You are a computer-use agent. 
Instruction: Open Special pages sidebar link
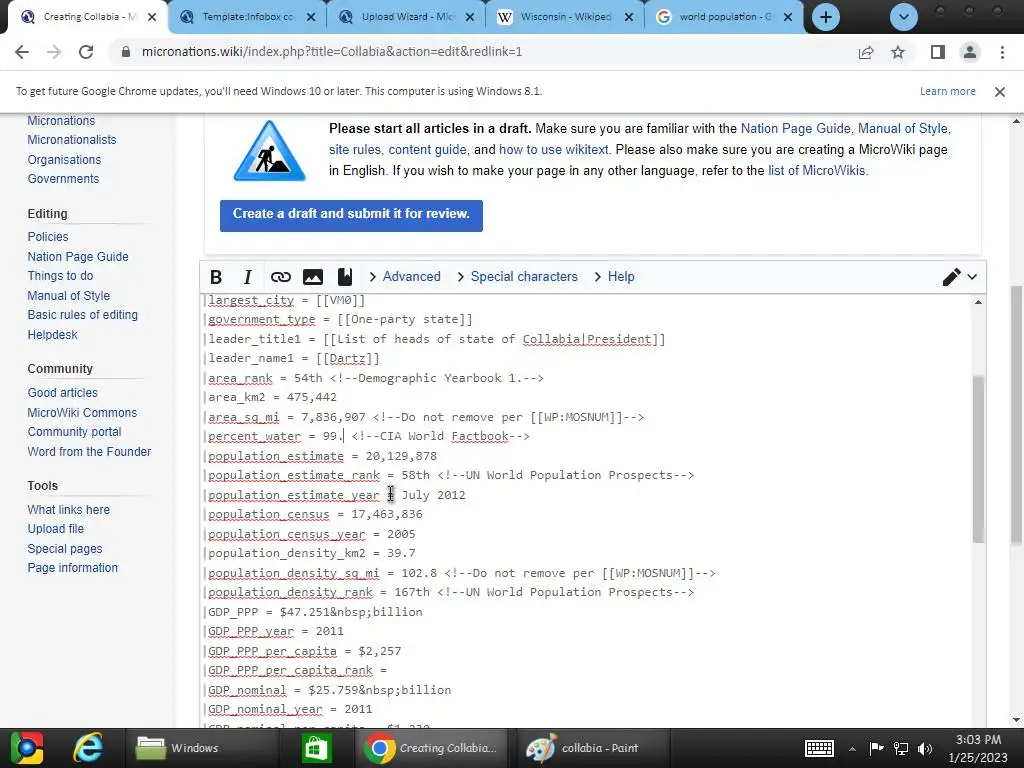pos(65,549)
